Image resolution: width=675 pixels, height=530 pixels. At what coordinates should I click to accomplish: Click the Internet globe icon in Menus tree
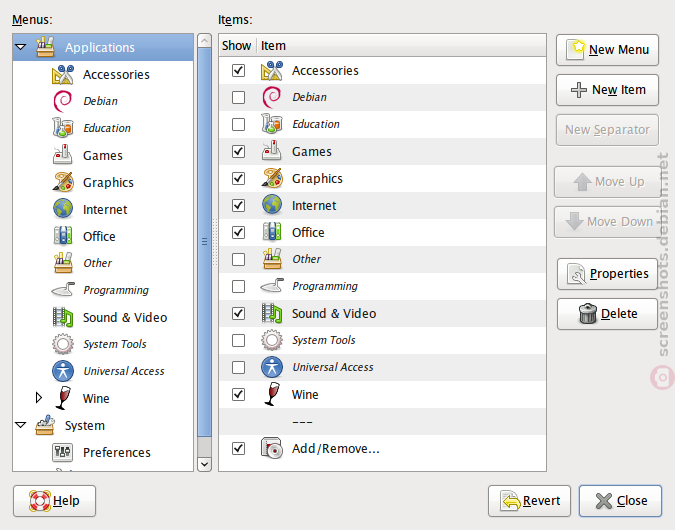pyautogui.click(x=63, y=209)
